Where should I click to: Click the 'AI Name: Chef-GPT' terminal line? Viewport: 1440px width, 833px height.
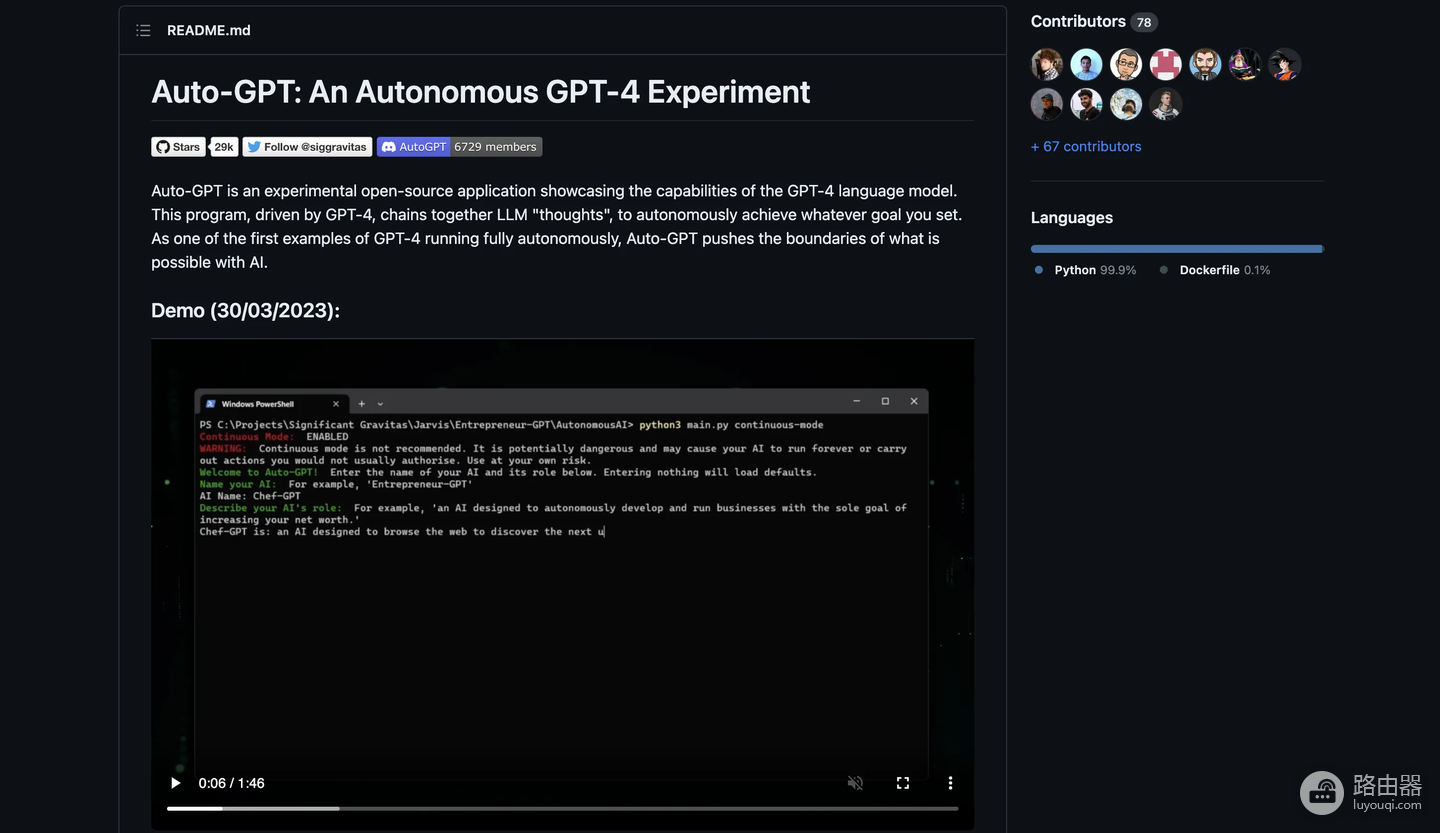pos(250,496)
